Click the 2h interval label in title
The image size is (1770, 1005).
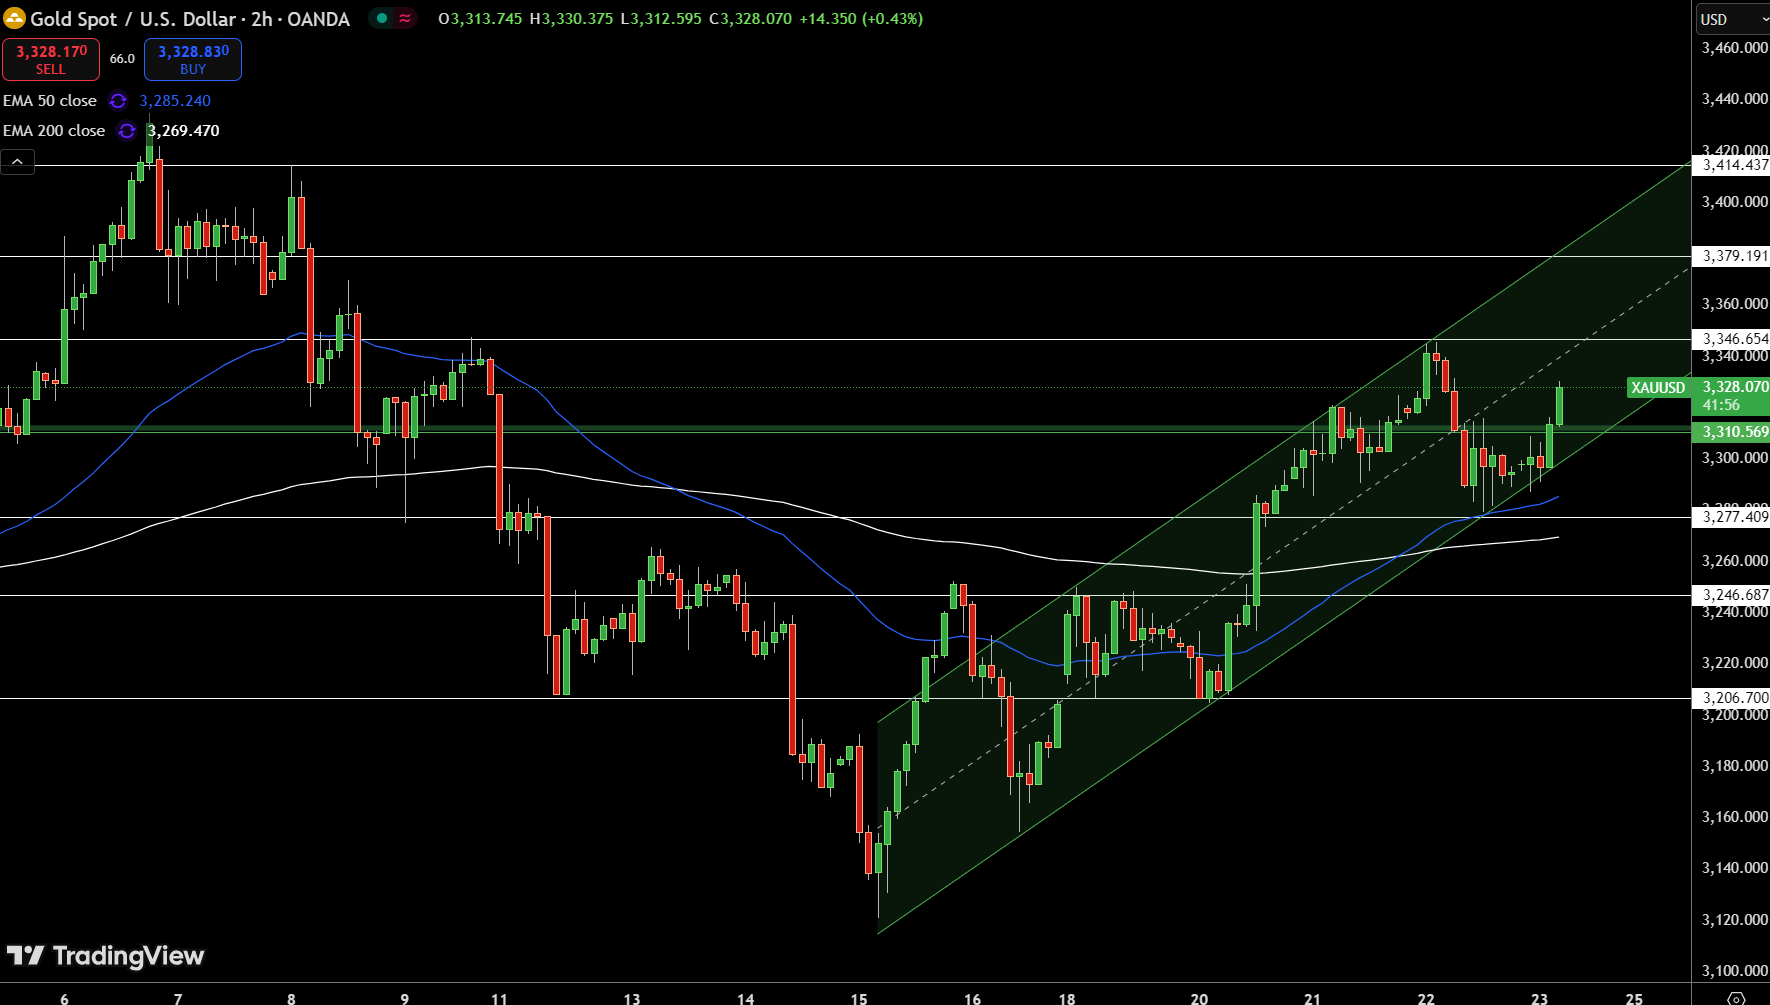click(261, 19)
